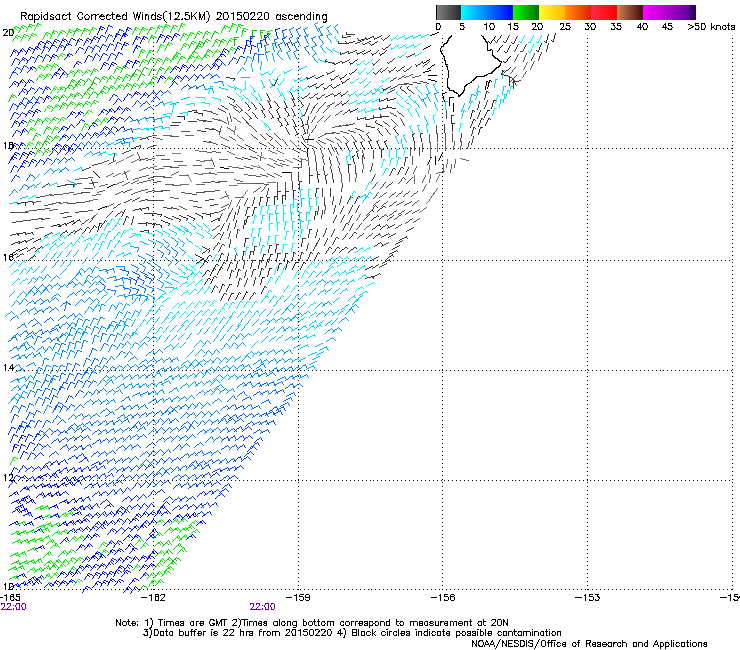Click the '>50 knots' legend label
This screenshot has height=650, width=740.
(711, 27)
